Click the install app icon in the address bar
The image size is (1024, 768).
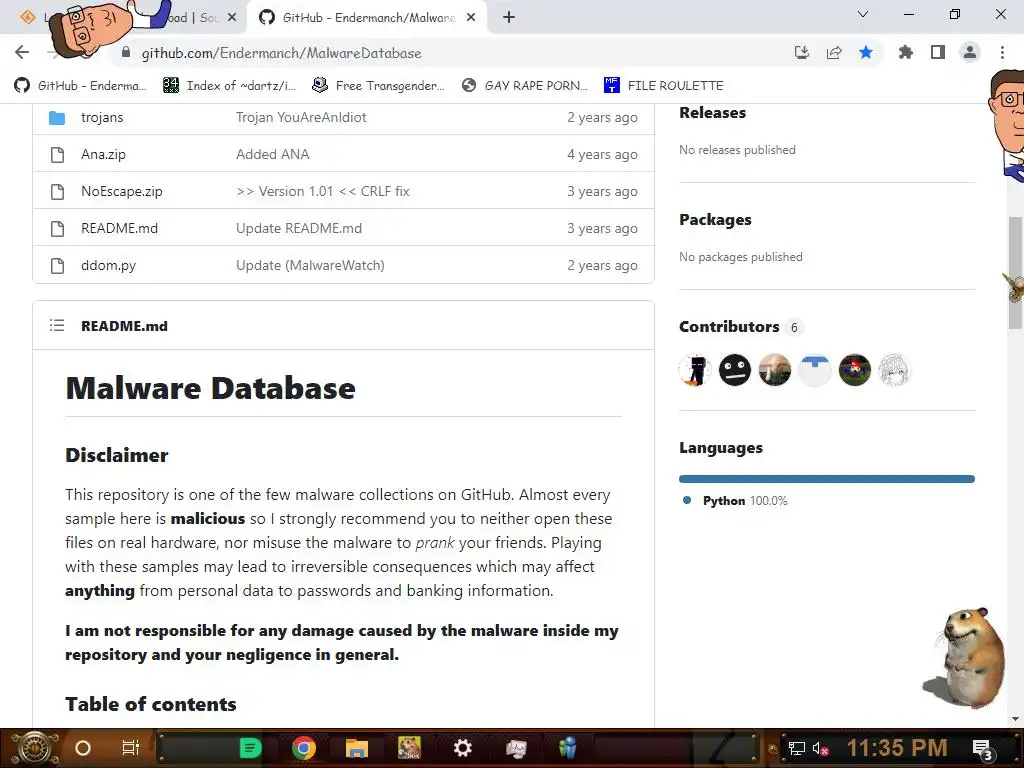(x=801, y=52)
